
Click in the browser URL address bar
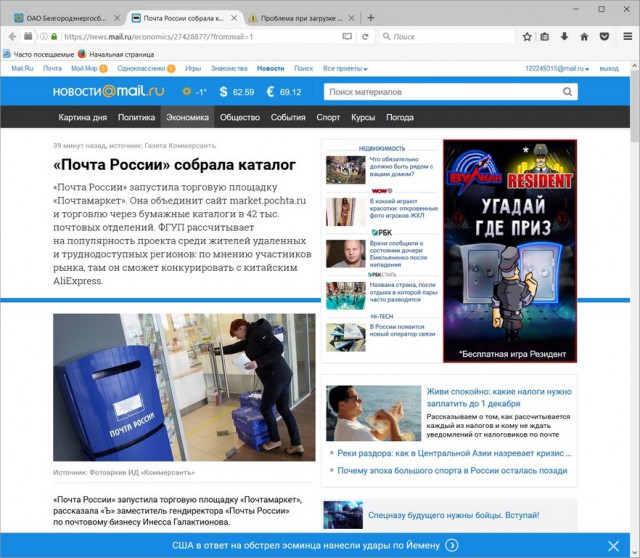pos(200,37)
